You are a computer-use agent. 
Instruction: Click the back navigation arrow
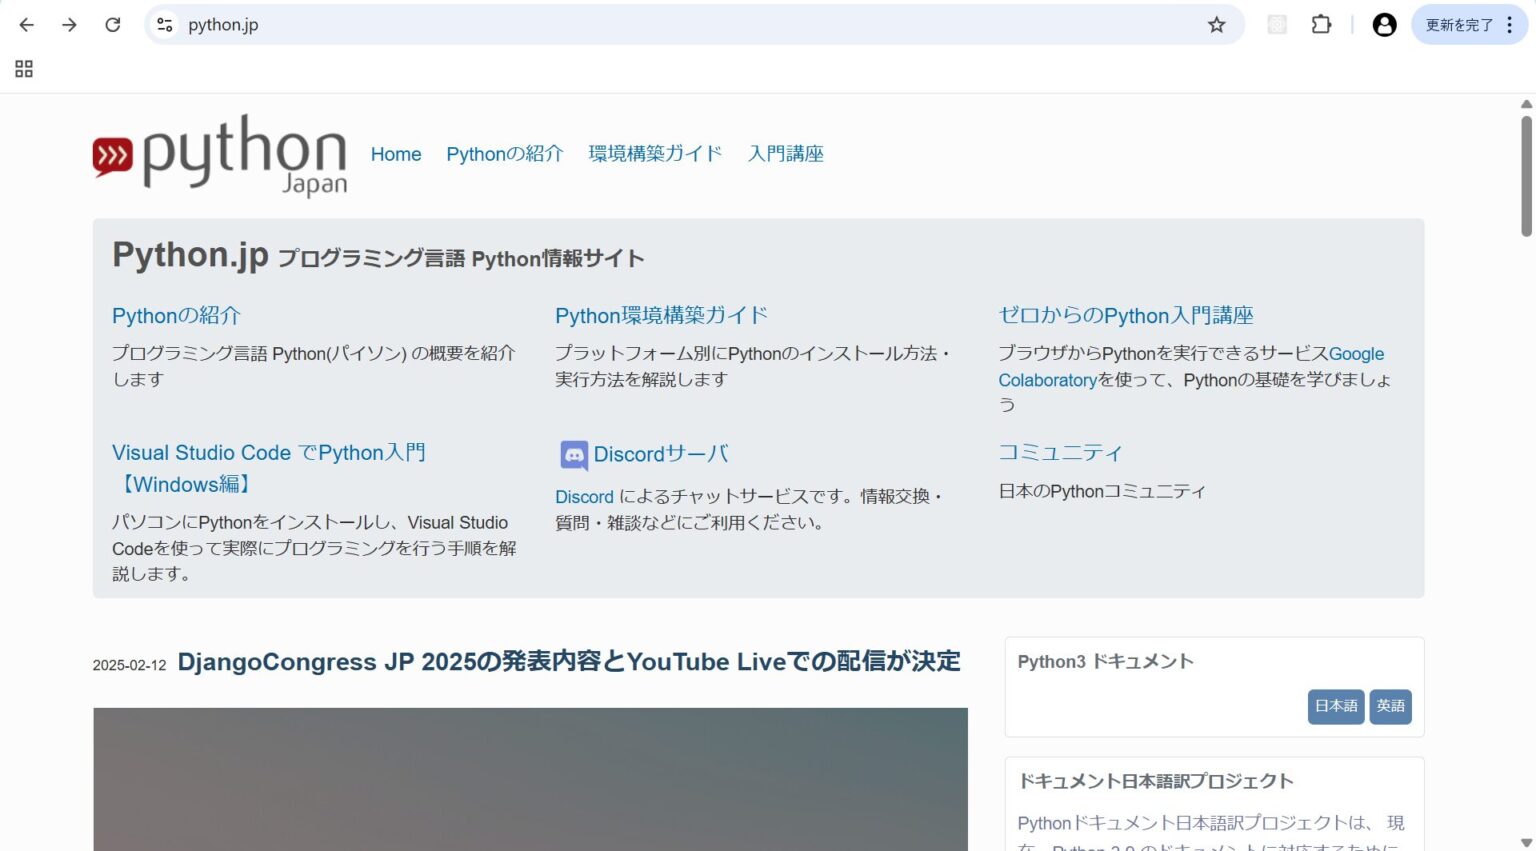coord(26,24)
